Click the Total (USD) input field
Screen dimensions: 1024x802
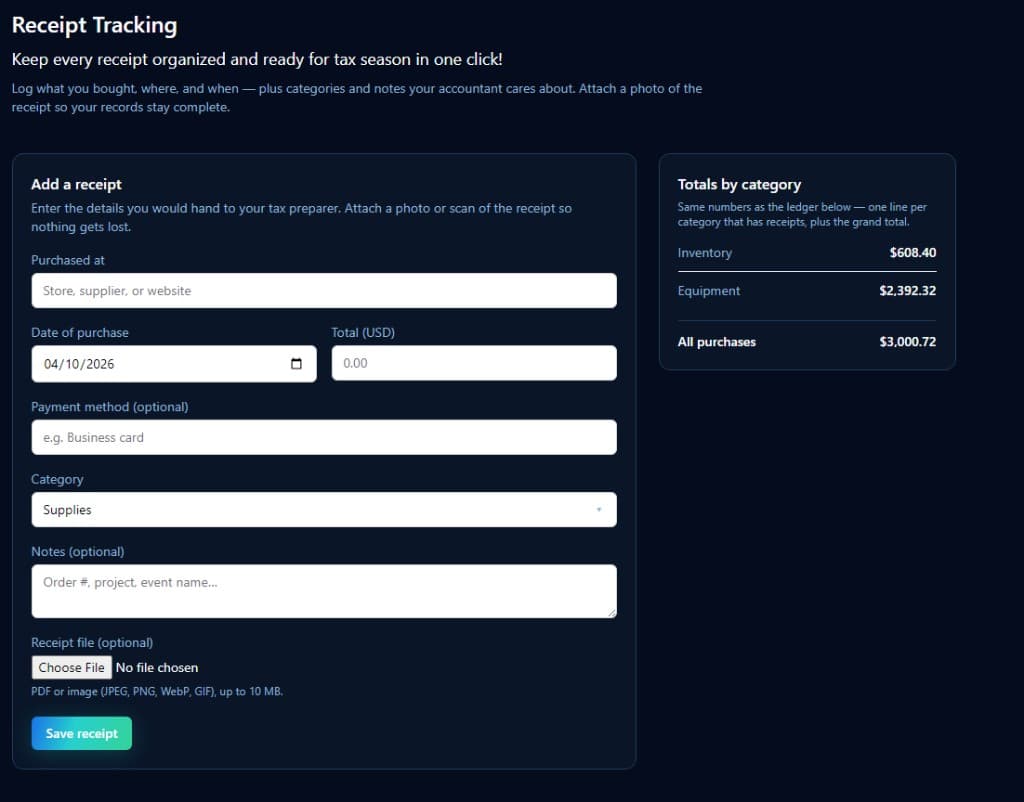474,362
